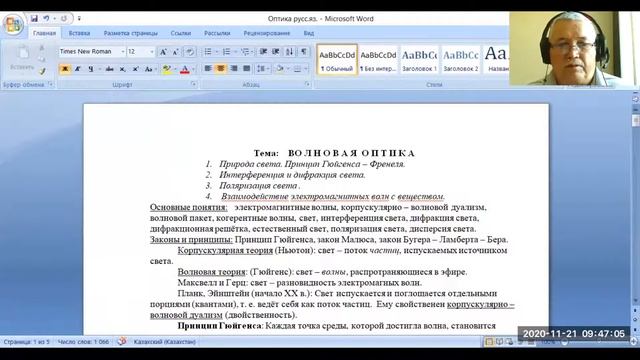Increase paragraph indent
This screenshot has height=360, width=640.
[276, 51]
